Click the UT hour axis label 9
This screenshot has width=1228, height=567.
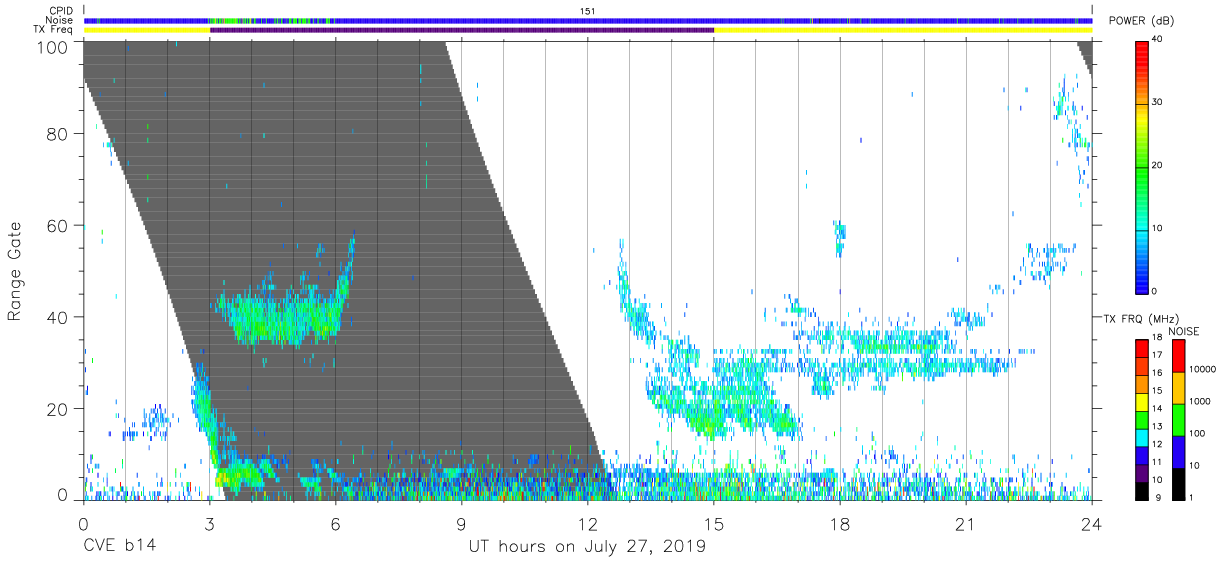(461, 523)
